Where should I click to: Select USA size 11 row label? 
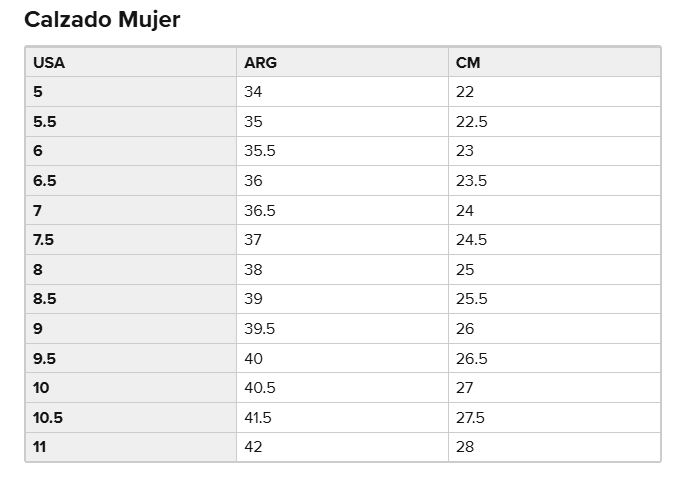(131, 447)
